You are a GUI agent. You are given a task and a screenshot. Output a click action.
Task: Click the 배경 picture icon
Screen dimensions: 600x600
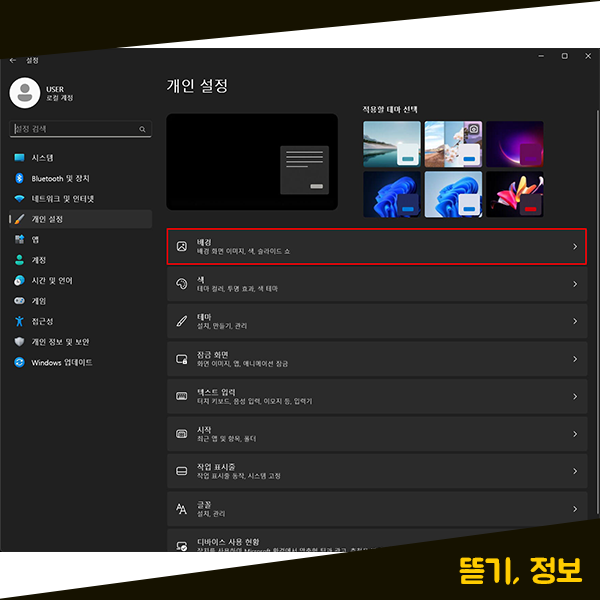[182, 246]
